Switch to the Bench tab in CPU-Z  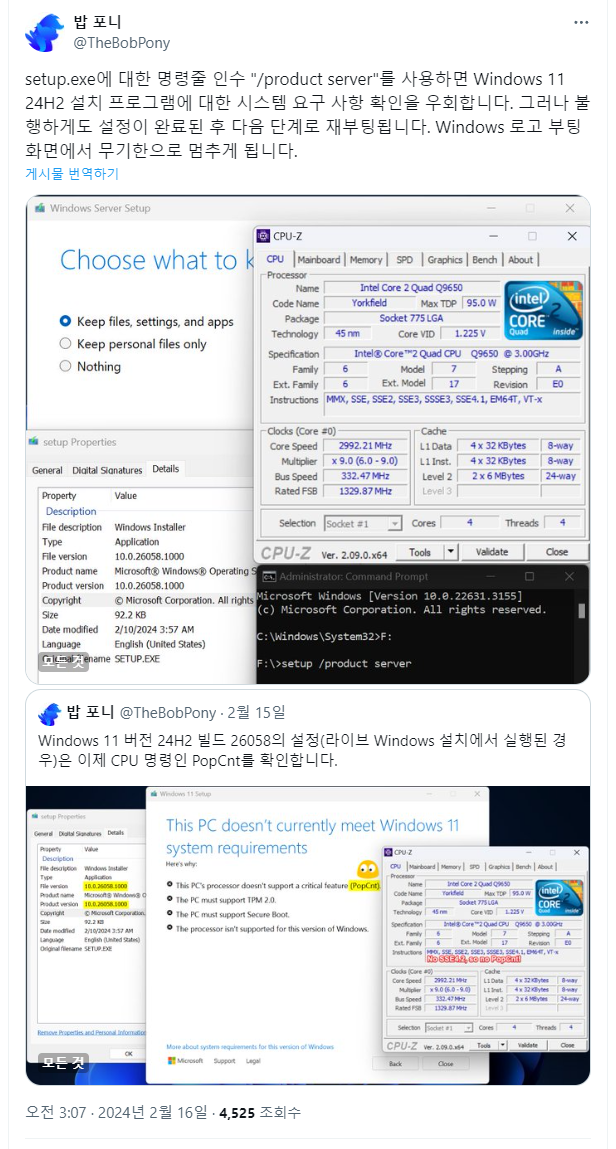pyautogui.click(x=484, y=259)
